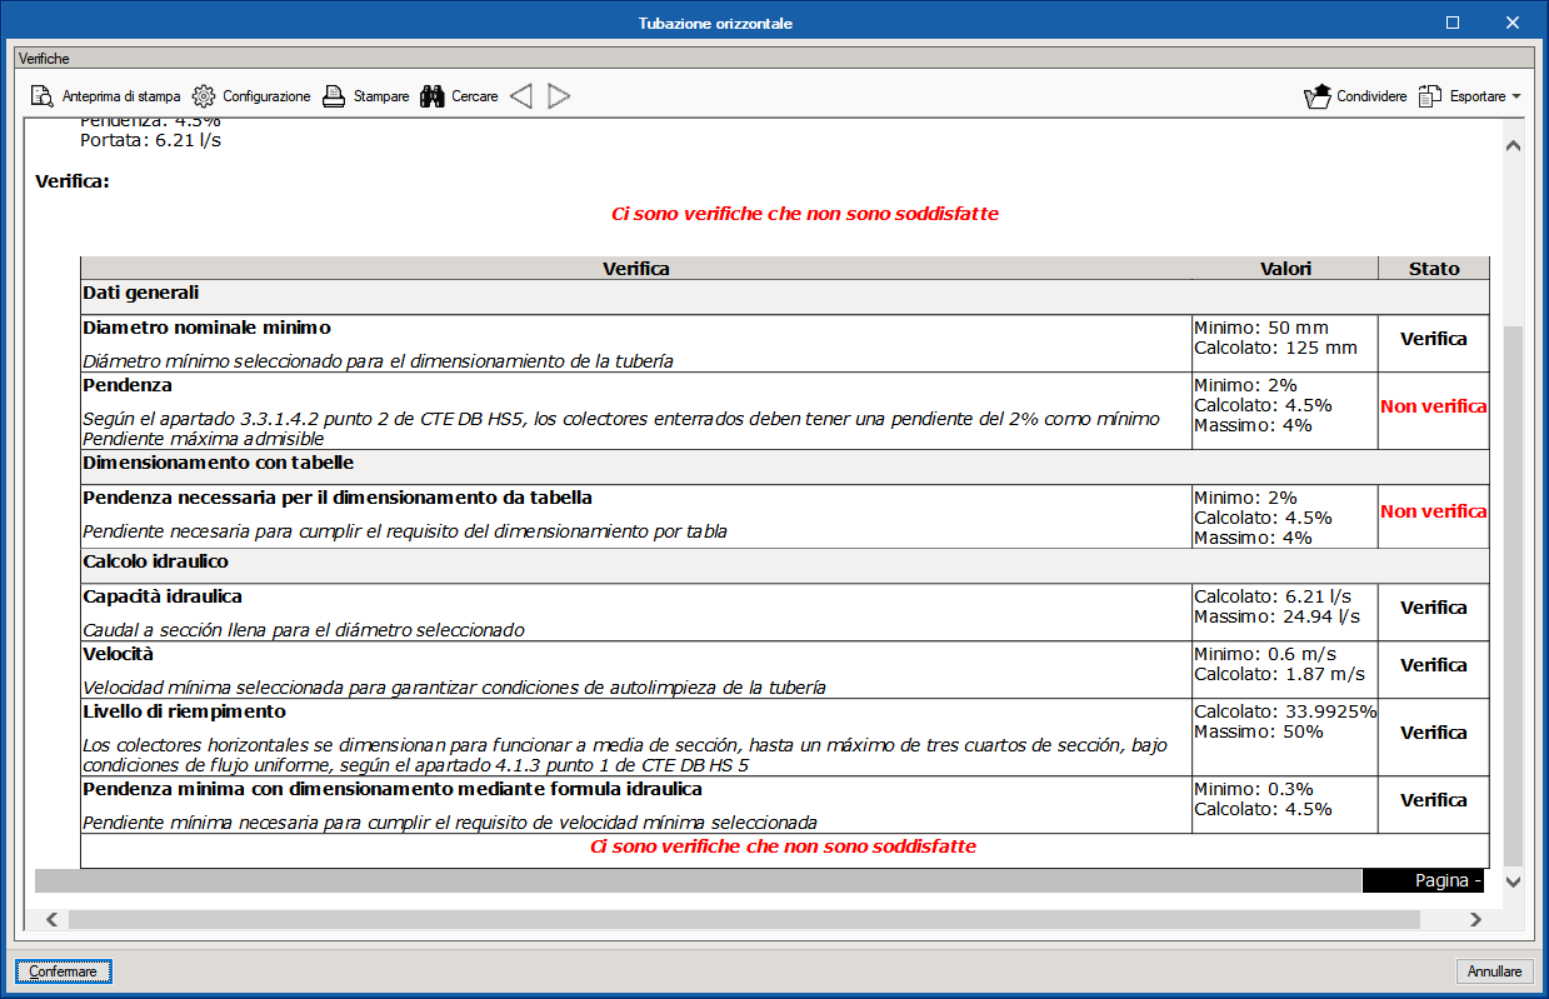This screenshot has height=999, width=1549.
Task: Open the Configurazione gear settings
Action: (x=251, y=96)
